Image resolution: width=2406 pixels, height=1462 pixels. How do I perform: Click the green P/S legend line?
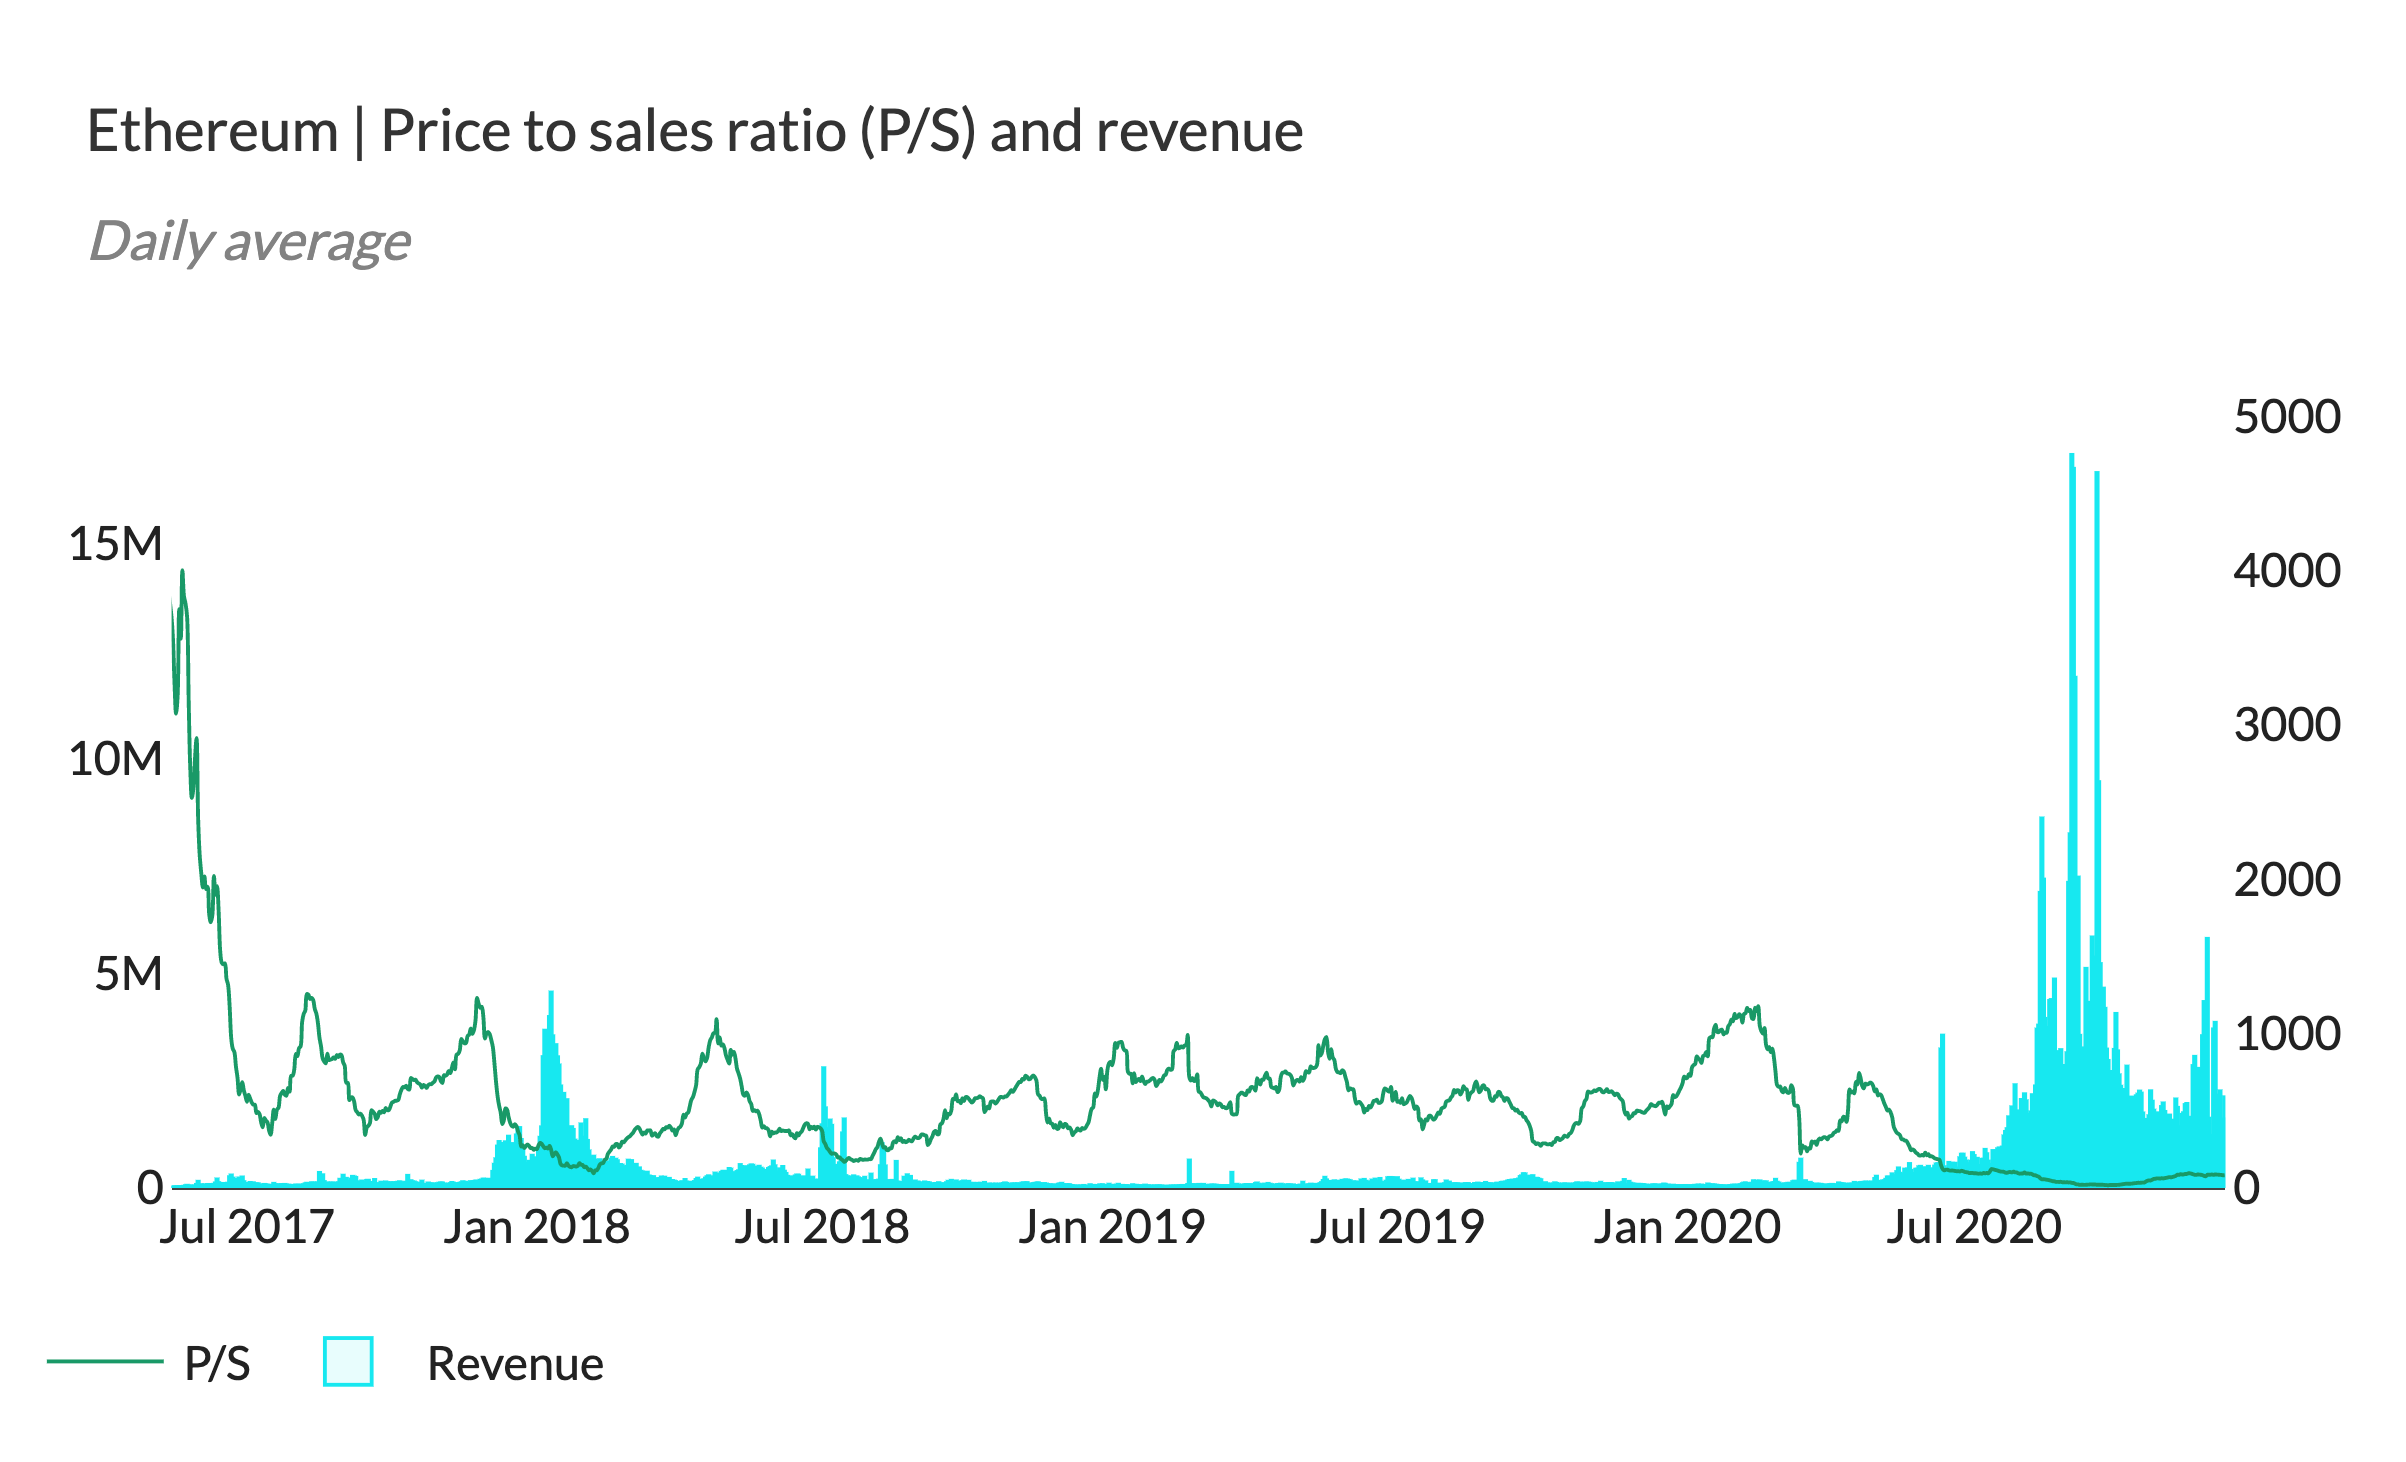[105, 1361]
